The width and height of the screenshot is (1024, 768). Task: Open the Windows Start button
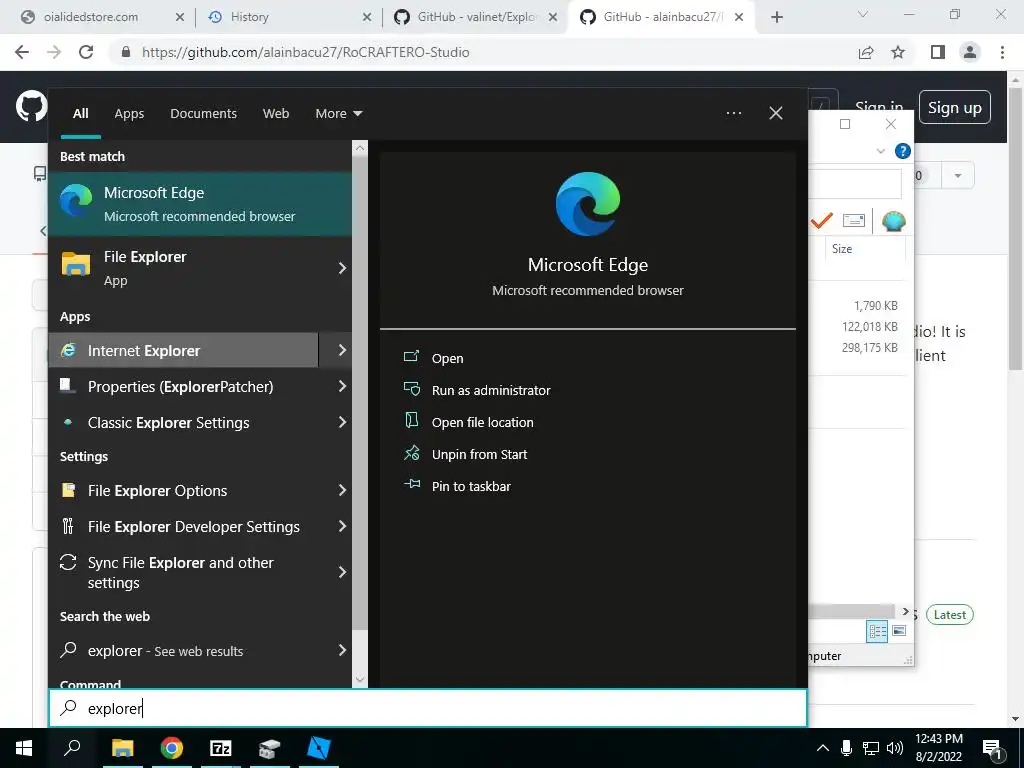click(24, 748)
